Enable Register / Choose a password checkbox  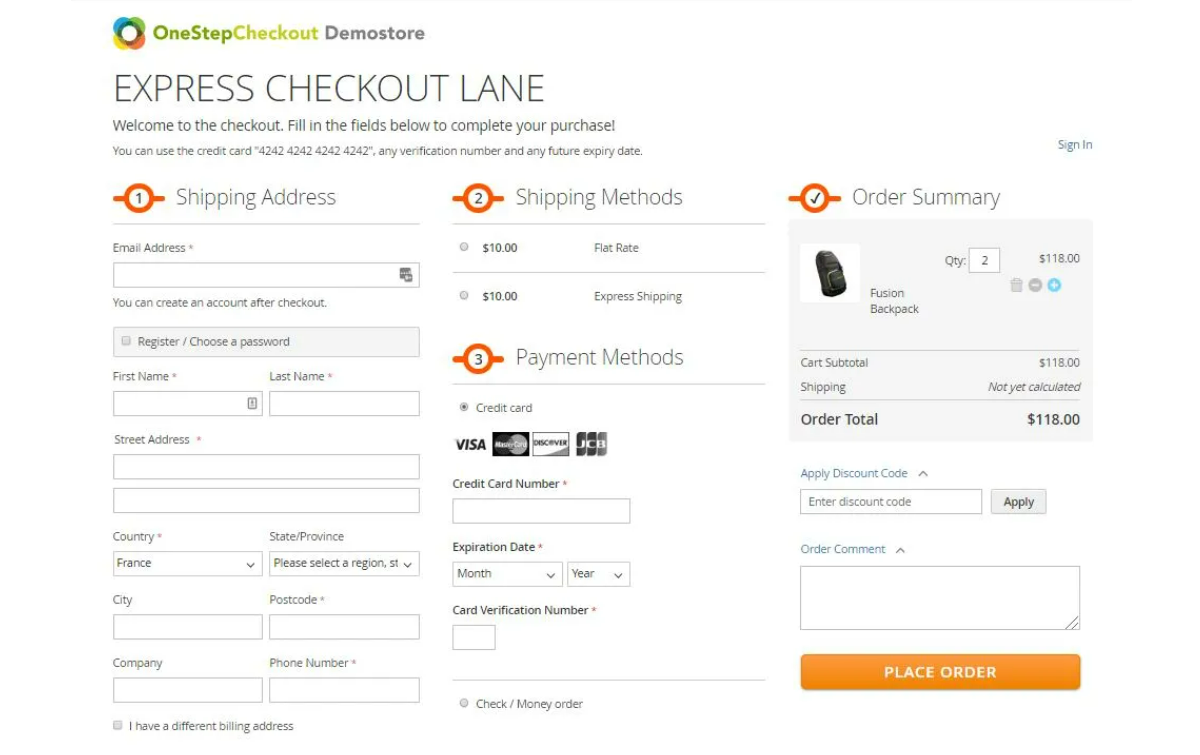pyautogui.click(x=126, y=341)
